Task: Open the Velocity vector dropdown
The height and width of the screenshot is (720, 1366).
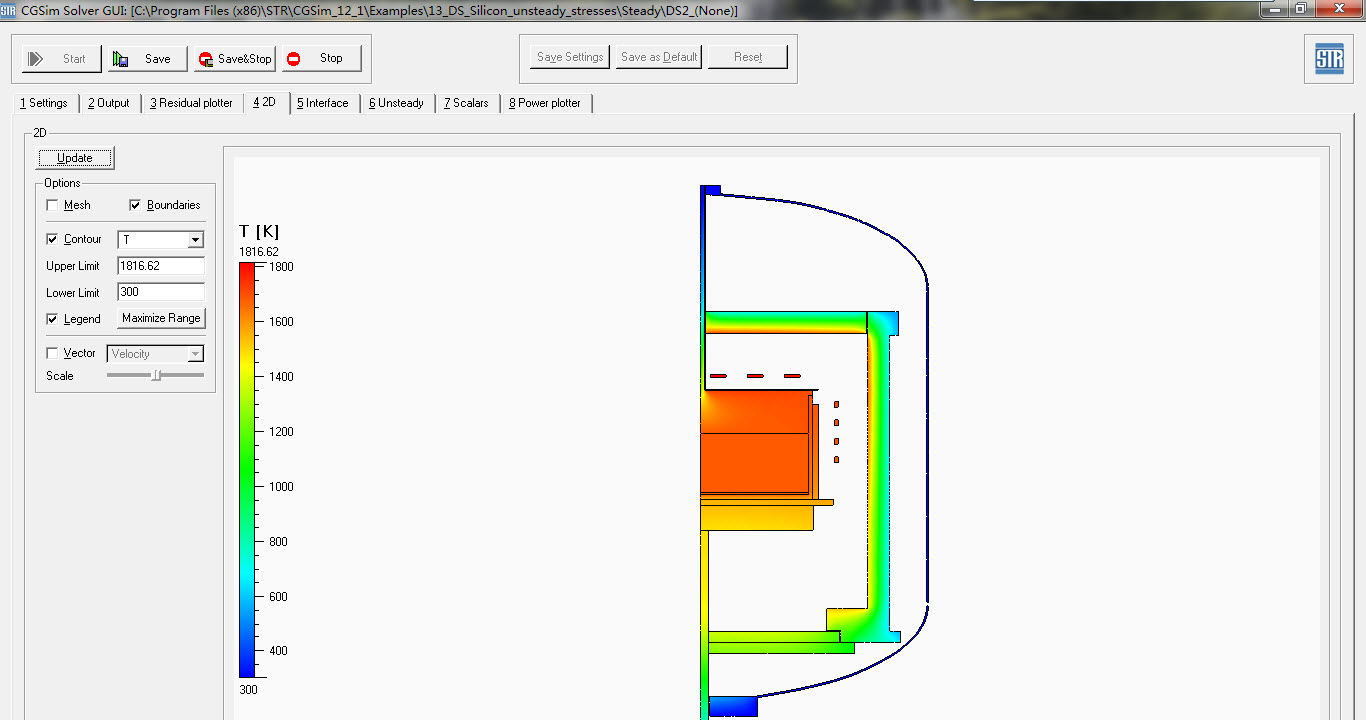Action: (155, 354)
